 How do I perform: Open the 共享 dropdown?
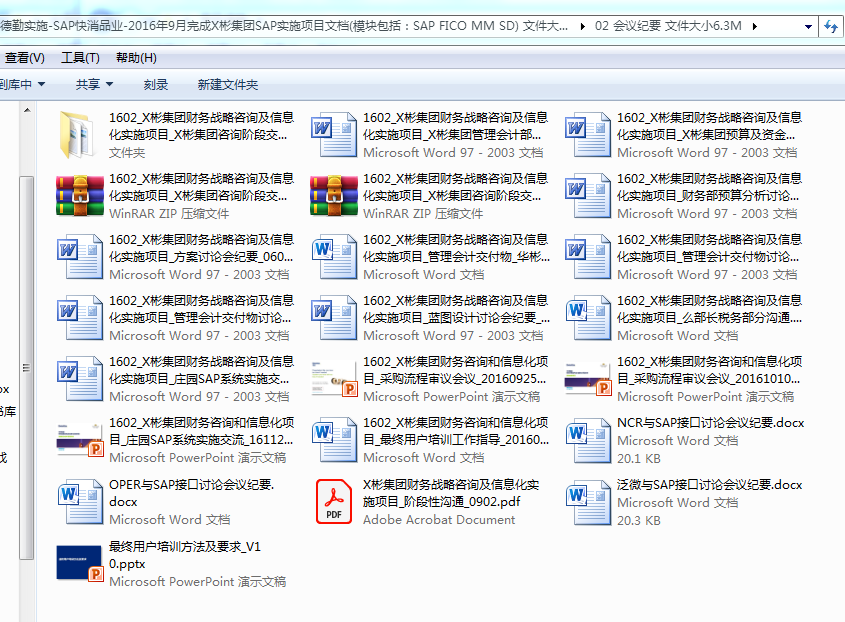(94, 84)
